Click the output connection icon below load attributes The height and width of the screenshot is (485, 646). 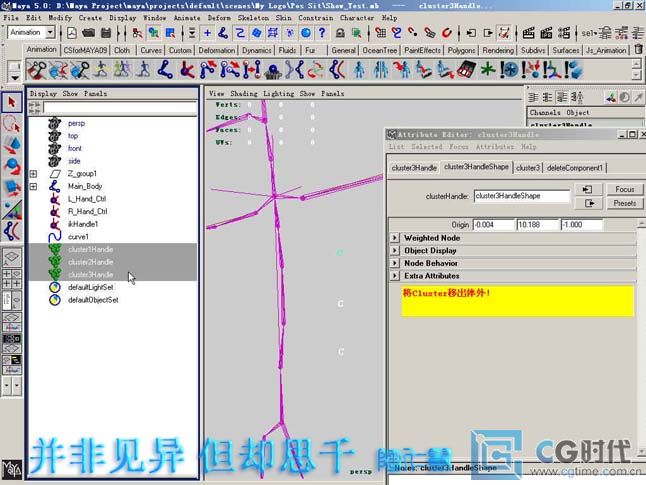tap(588, 203)
